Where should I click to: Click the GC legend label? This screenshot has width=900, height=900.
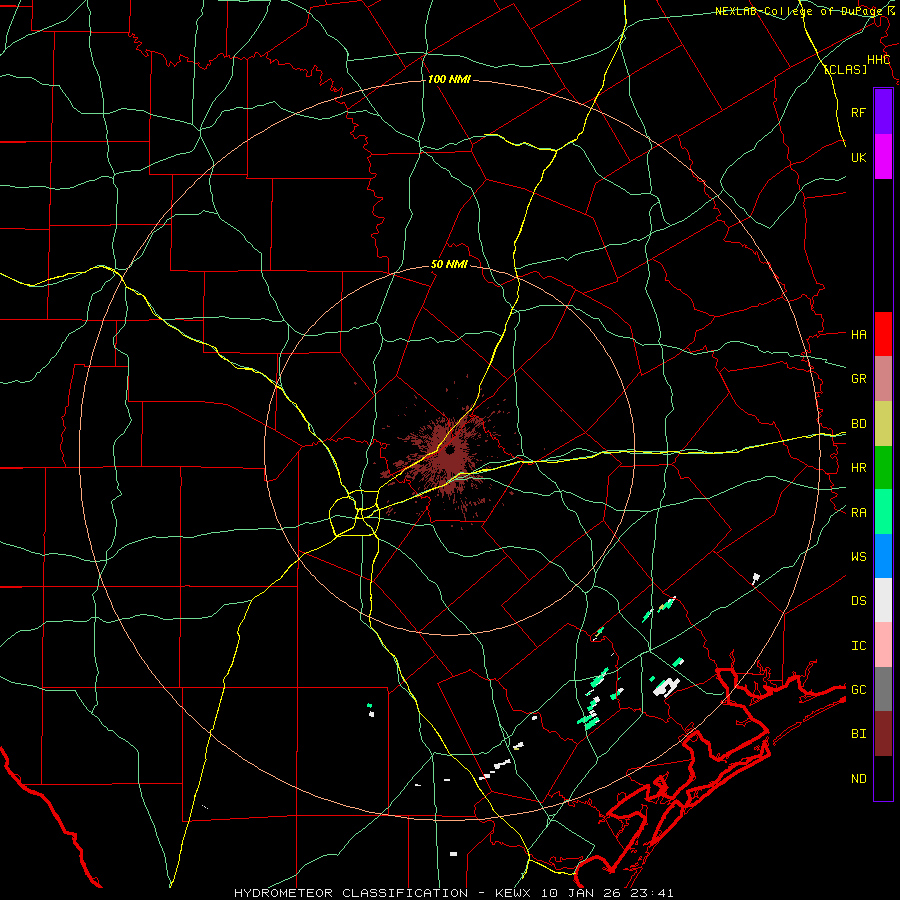(x=858, y=690)
